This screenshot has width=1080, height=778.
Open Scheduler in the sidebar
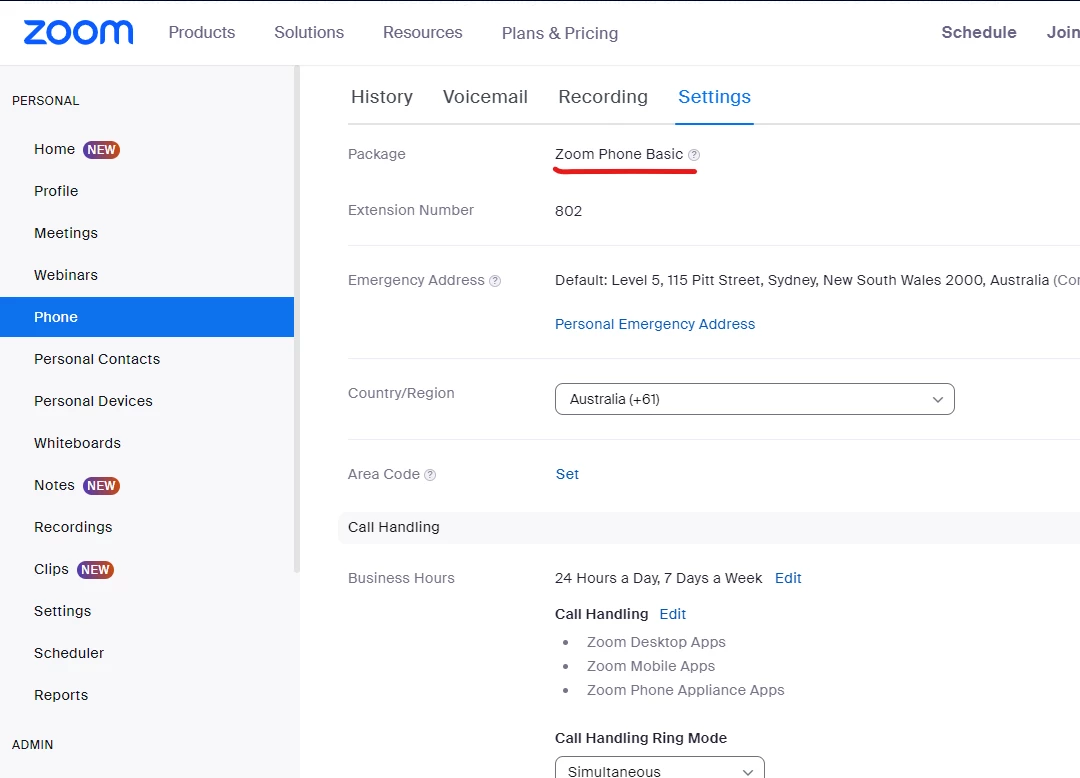point(69,653)
